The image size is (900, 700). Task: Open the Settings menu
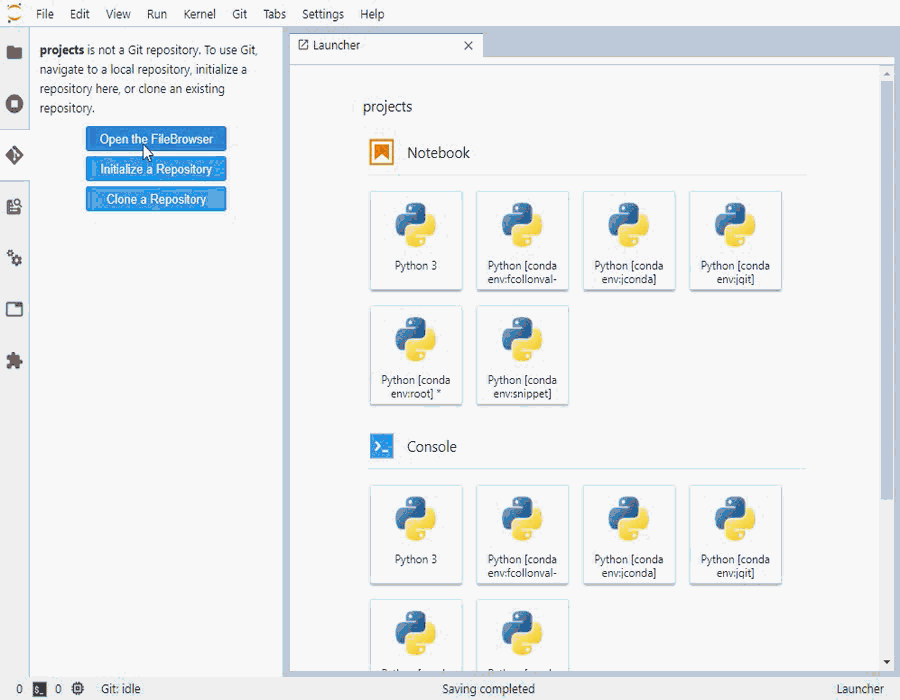pyautogui.click(x=323, y=14)
